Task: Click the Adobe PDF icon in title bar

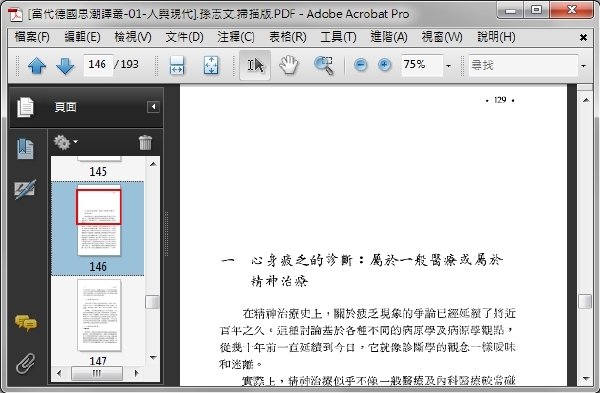Action: point(16,15)
